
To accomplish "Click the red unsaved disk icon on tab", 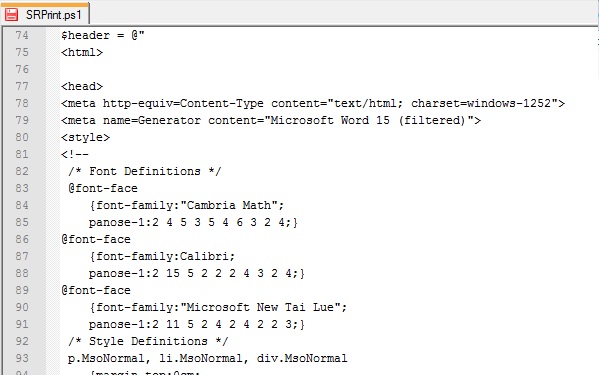I will [x=11, y=15].
